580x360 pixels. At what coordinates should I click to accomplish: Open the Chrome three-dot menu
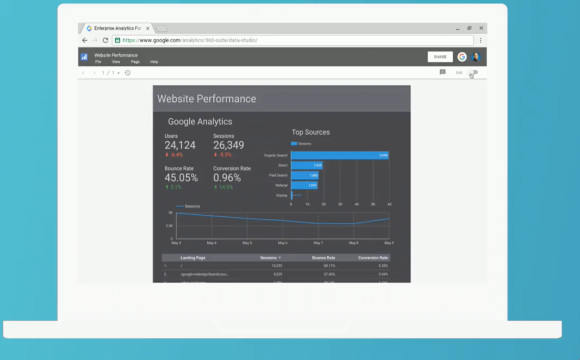(480, 40)
